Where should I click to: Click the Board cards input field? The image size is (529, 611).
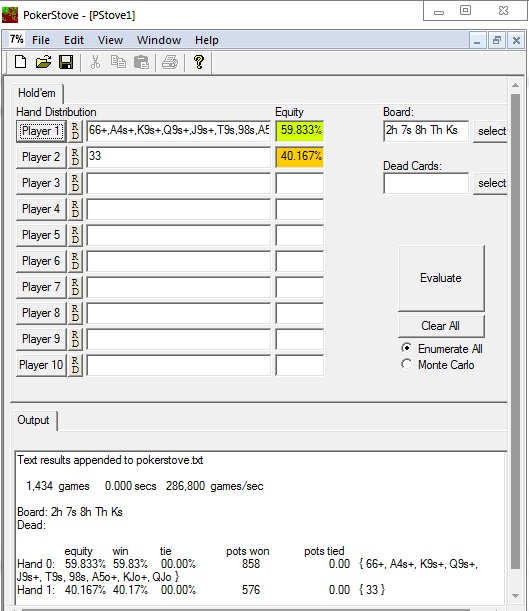pos(426,131)
